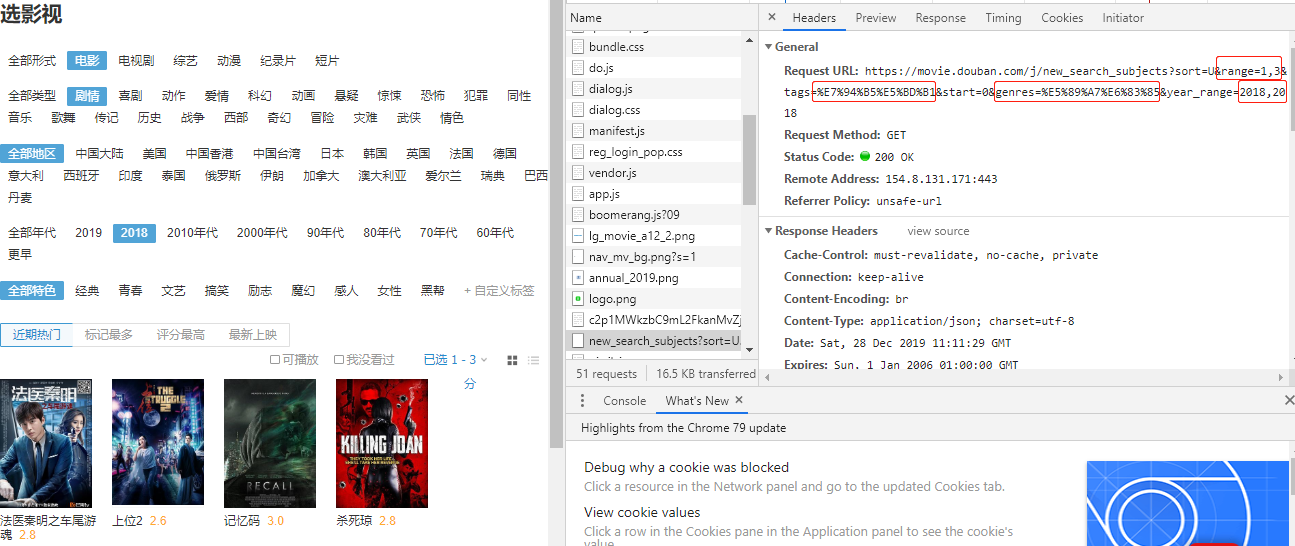
Task: Select 全部特色 feature filter
Action: (x=33, y=291)
